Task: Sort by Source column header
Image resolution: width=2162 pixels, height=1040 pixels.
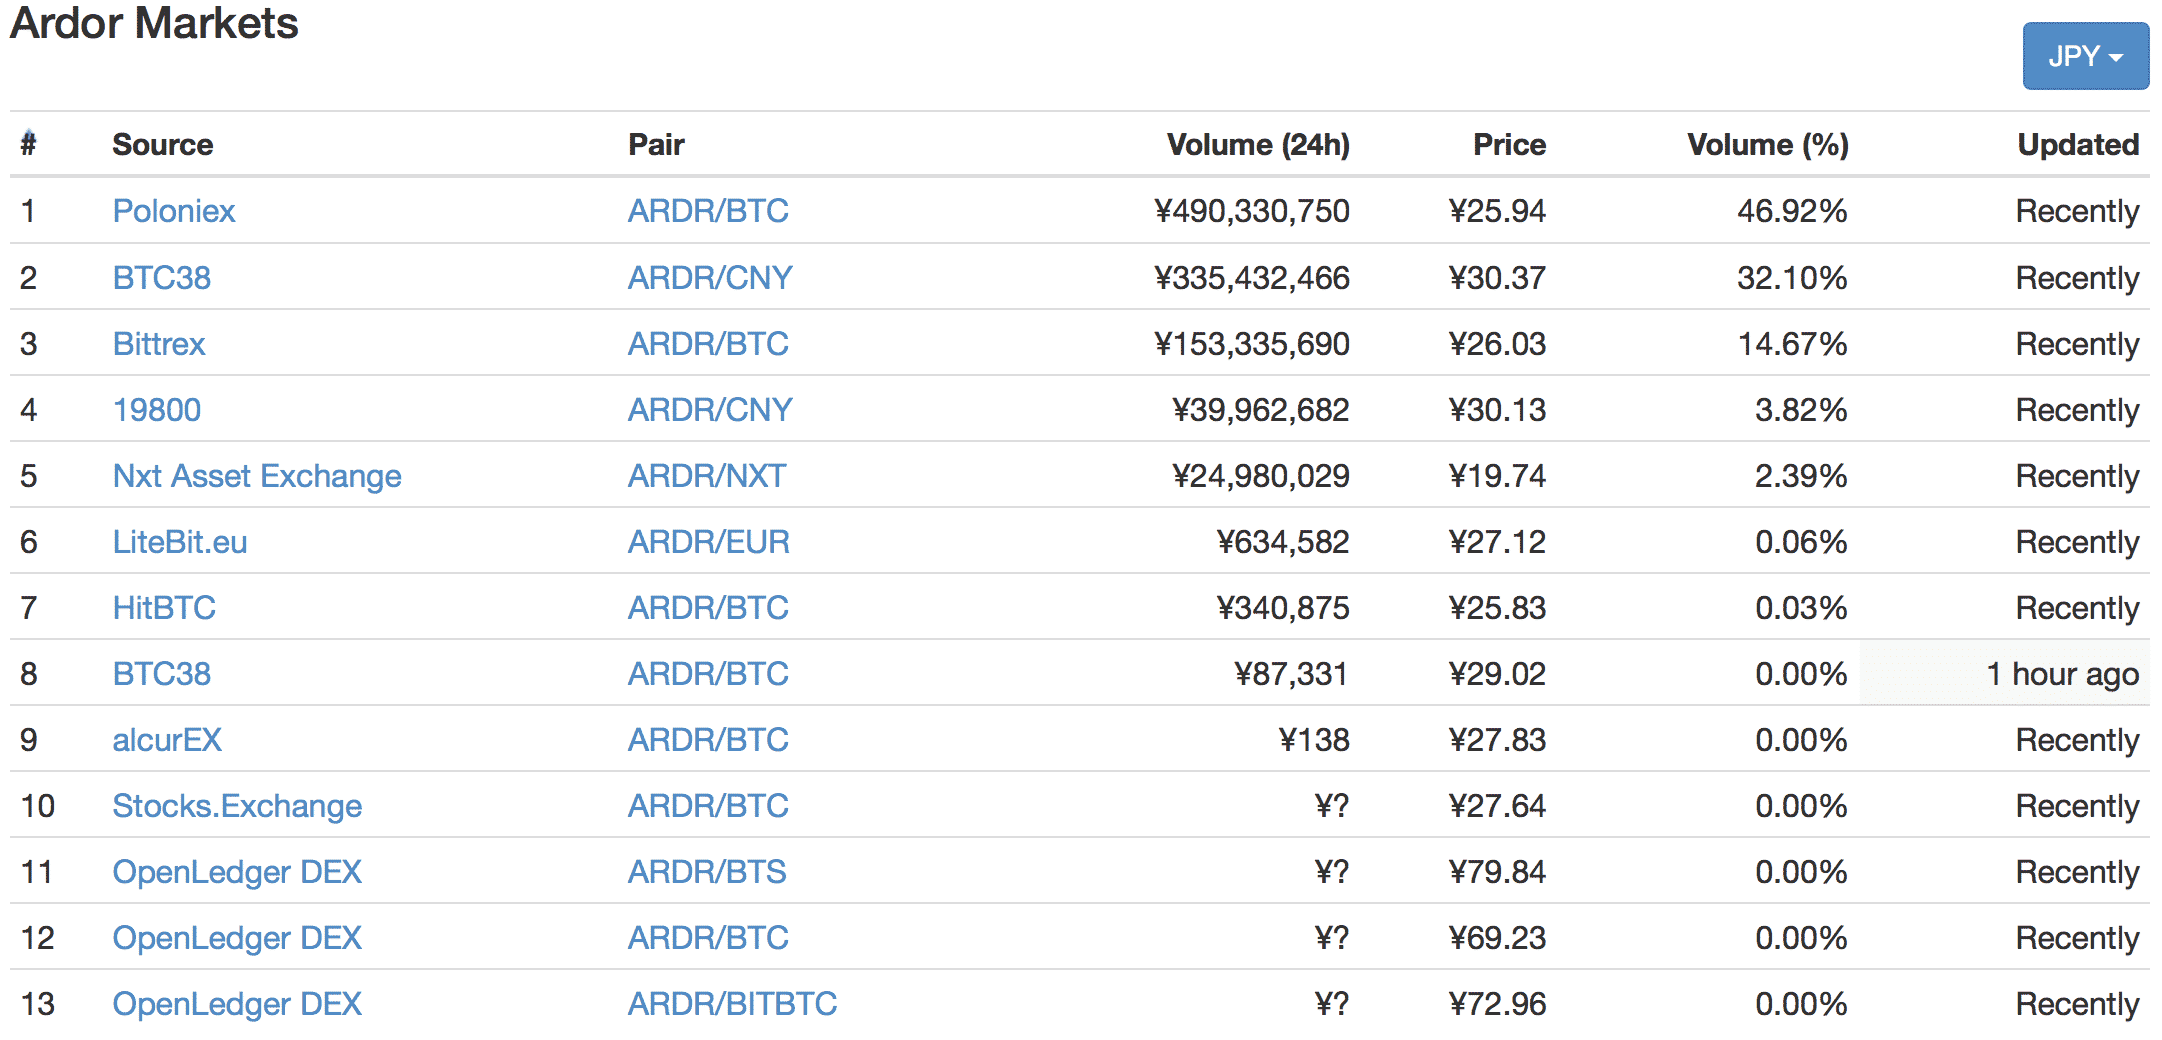Action: tap(162, 144)
